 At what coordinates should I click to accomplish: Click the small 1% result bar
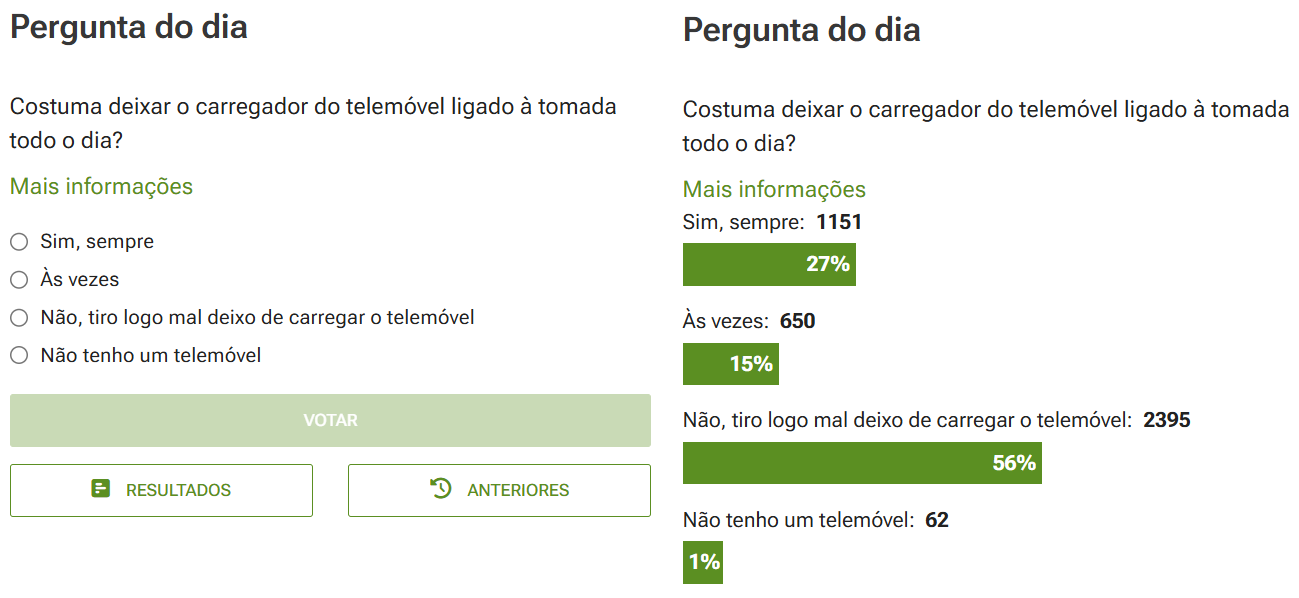point(702,562)
